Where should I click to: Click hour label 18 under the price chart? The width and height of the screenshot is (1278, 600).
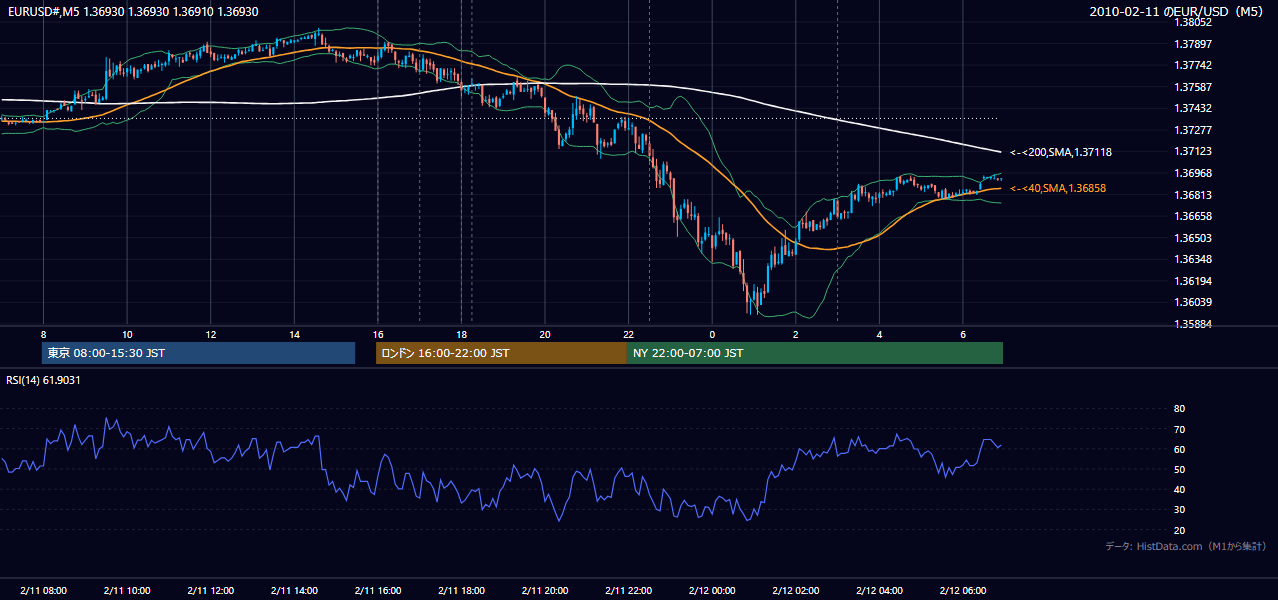(461, 334)
